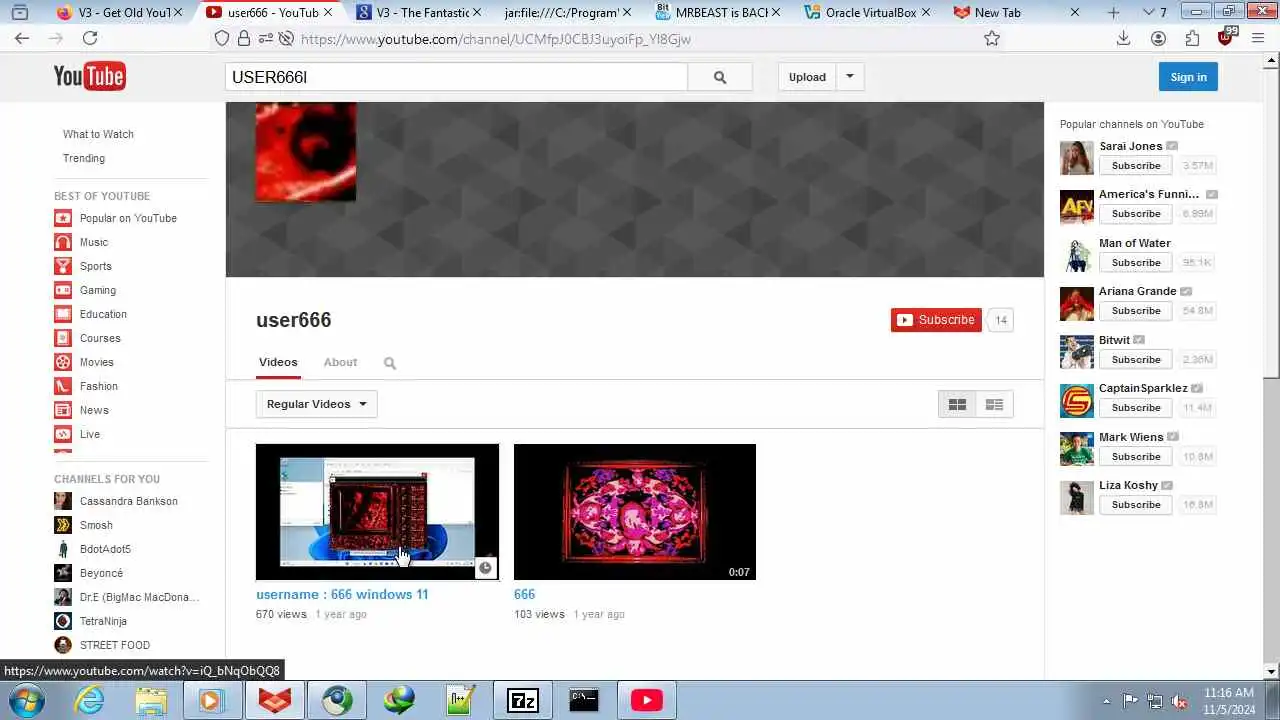The width and height of the screenshot is (1280, 720).
Task: Open TetraNinja channel
Action: click(x=103, y=621)
